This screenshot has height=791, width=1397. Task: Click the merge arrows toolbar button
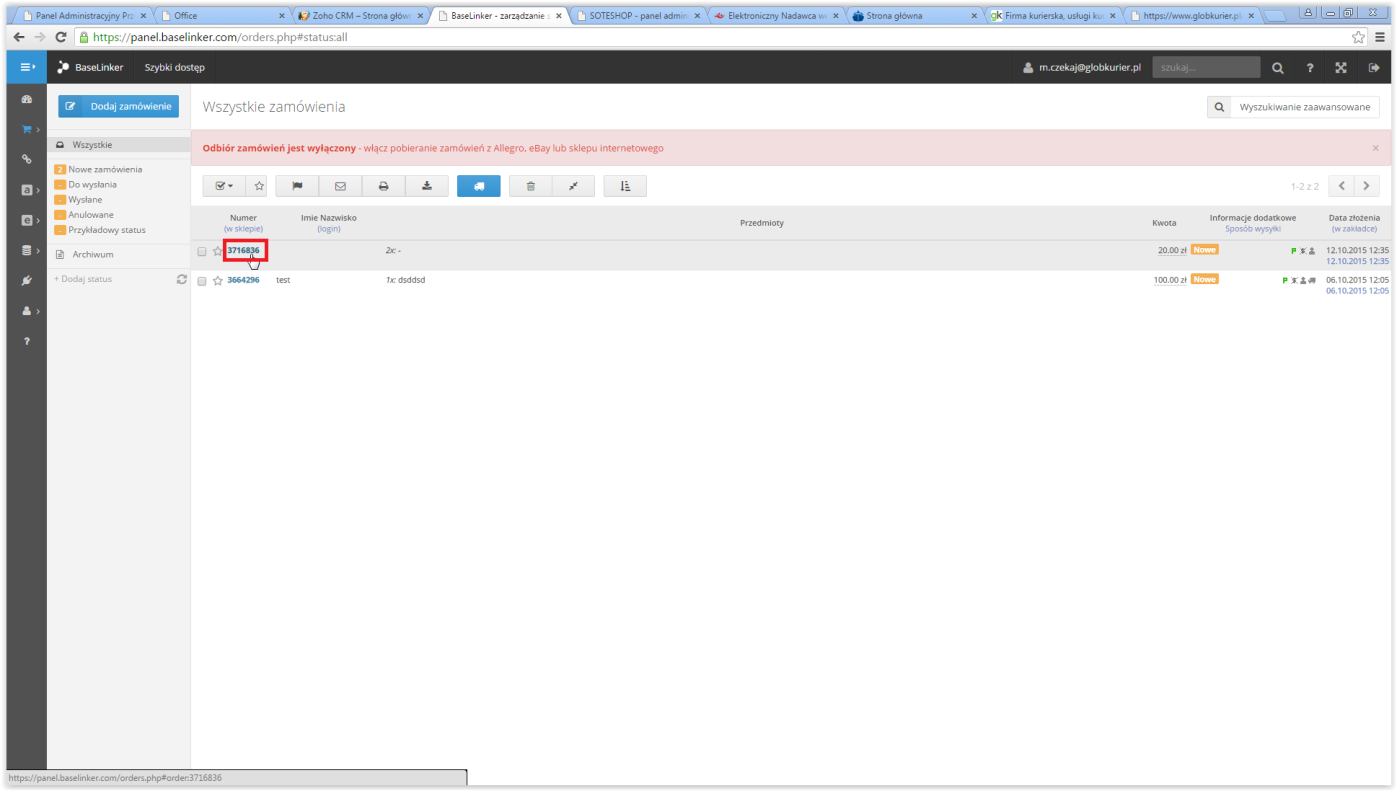coord(574,186)
